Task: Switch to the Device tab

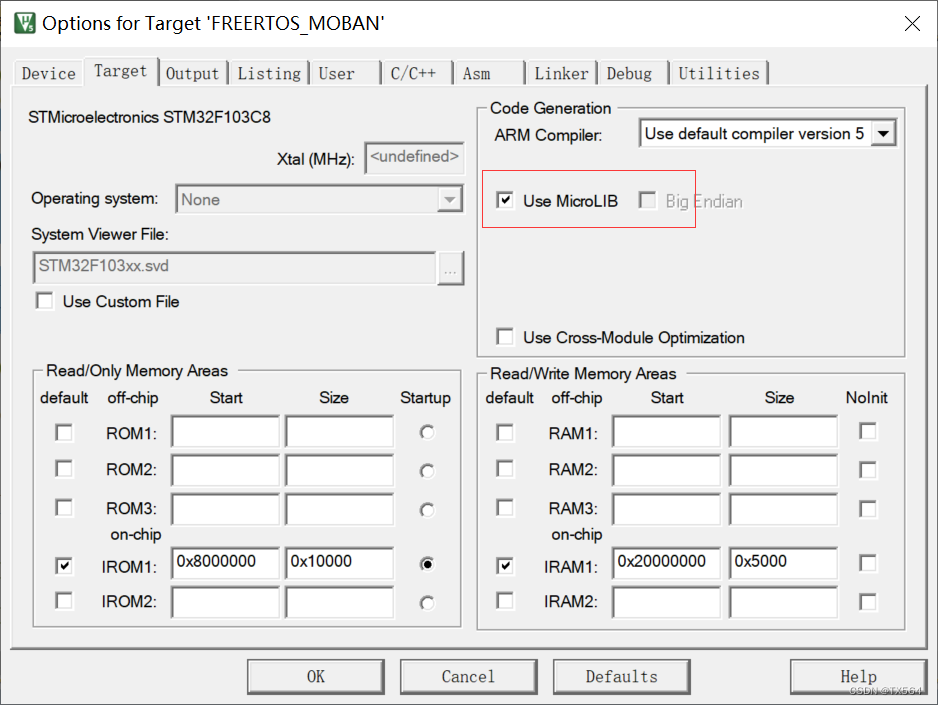Action: coord(48,74)
